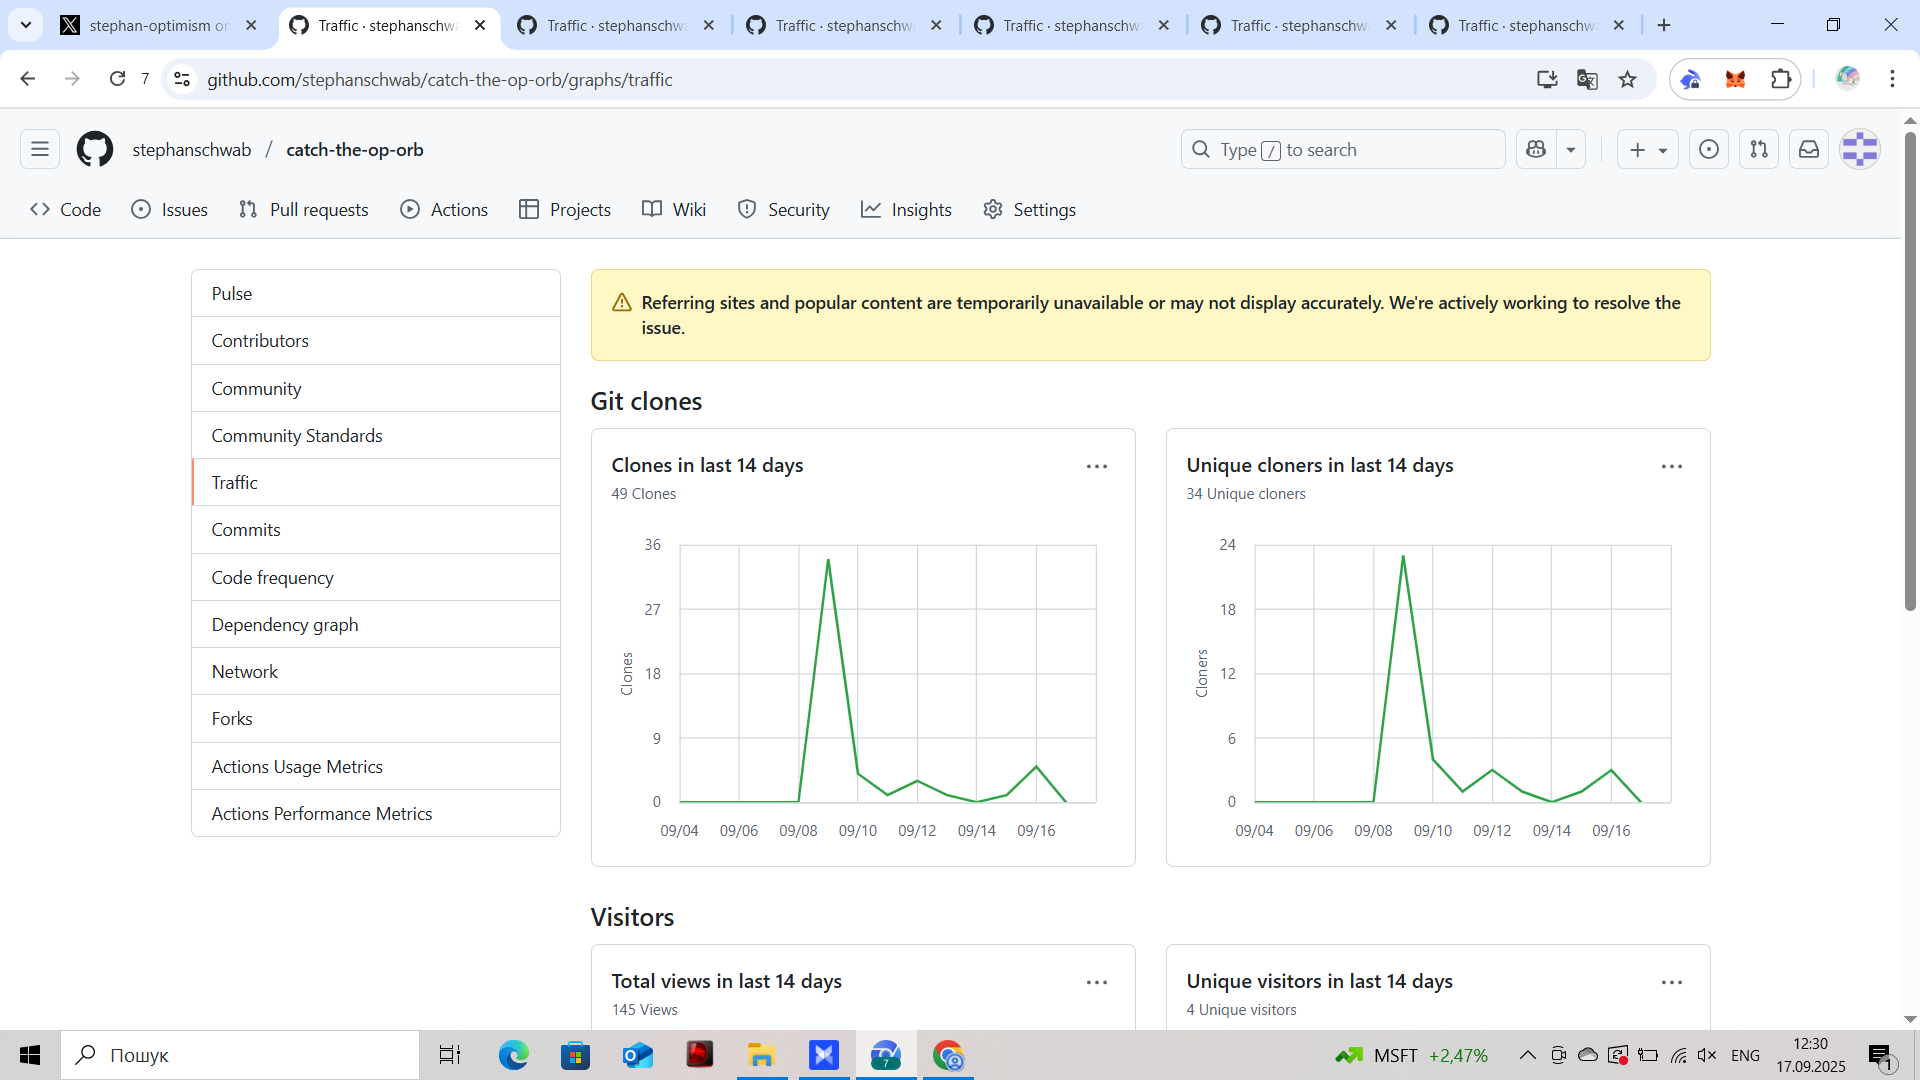Open options menu for Clones chart
Viewport: 1920px width, 1080px height.
click(1097, 467)
